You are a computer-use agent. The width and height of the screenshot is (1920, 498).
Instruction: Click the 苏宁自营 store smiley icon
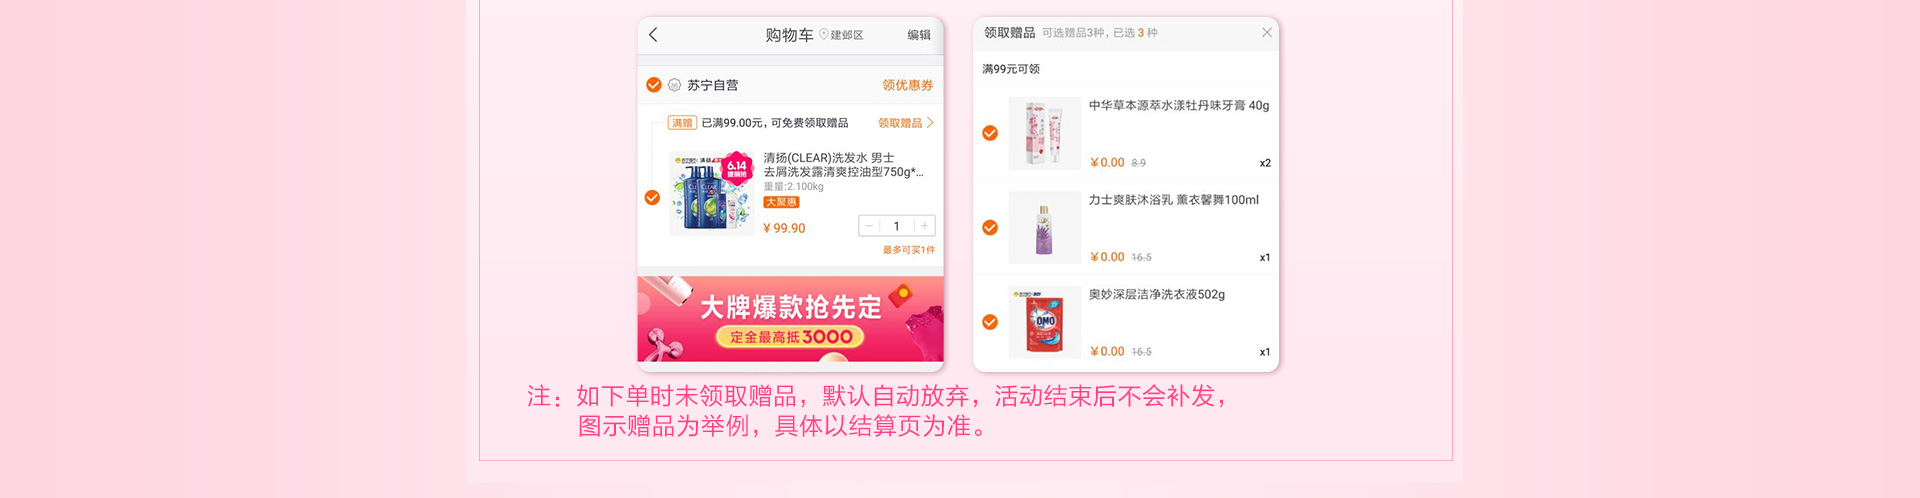click(x=674, y=85)
